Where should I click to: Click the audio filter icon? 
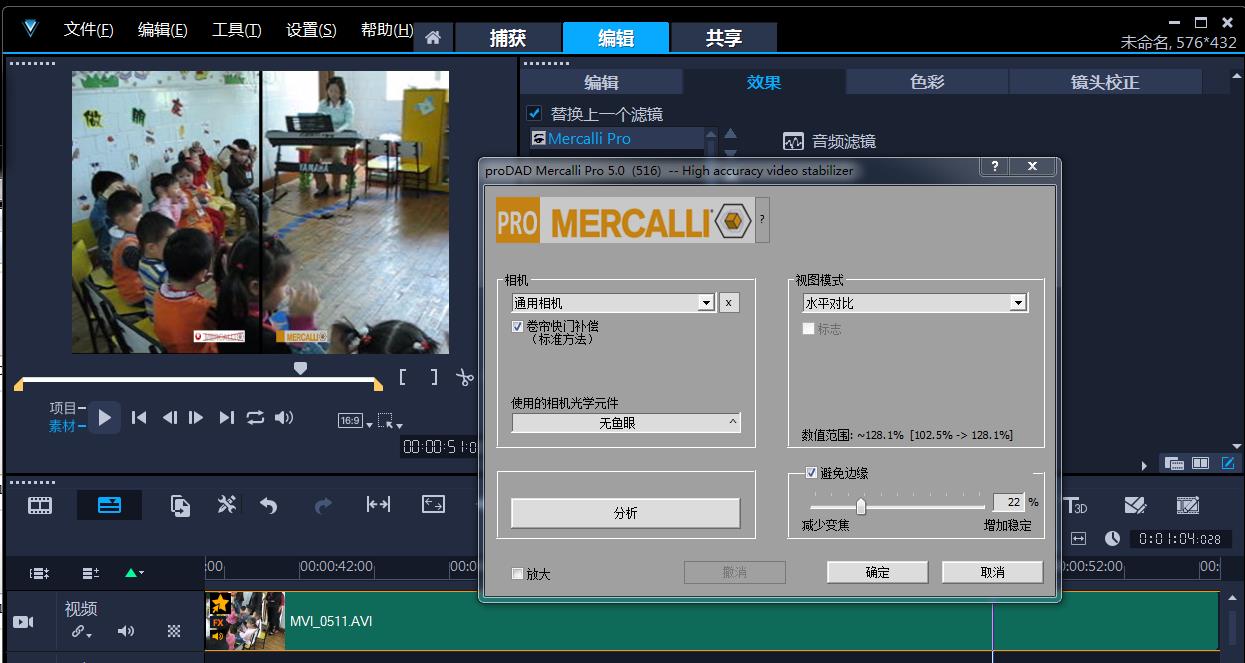tap(793, 142)
